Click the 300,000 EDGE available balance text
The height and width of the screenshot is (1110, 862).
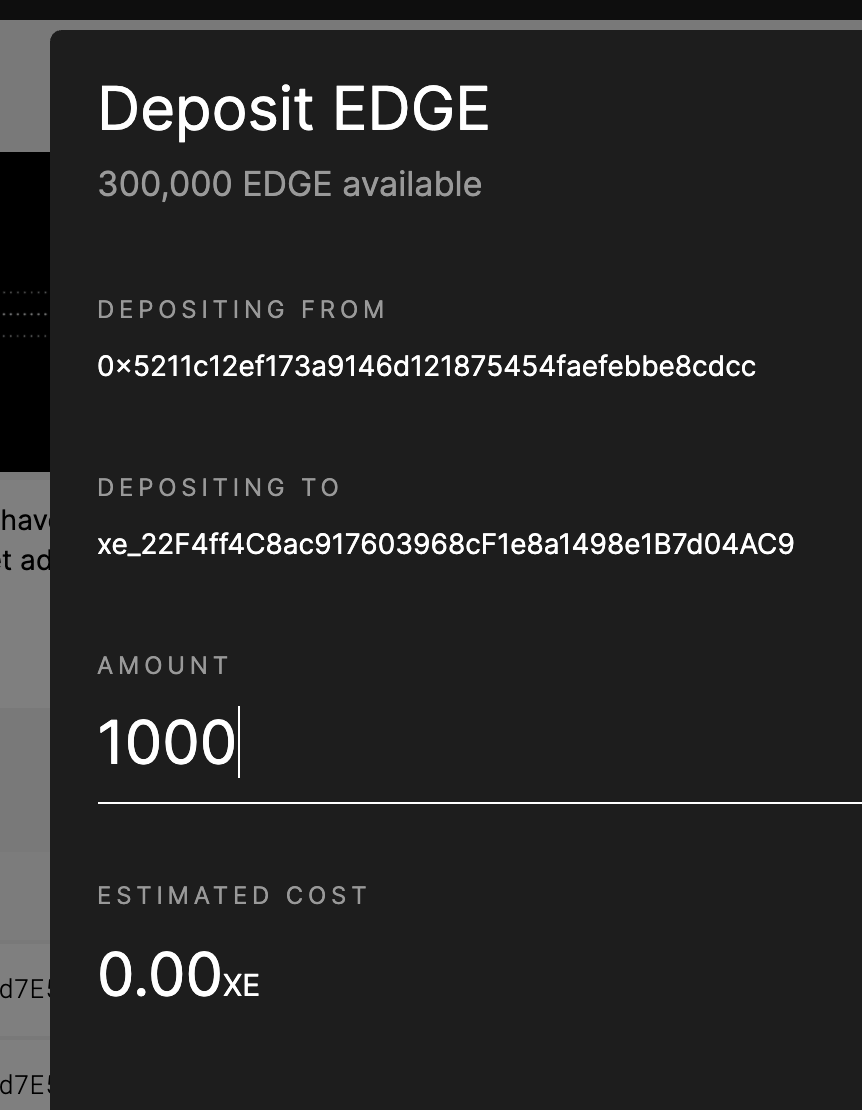(289, 183)
